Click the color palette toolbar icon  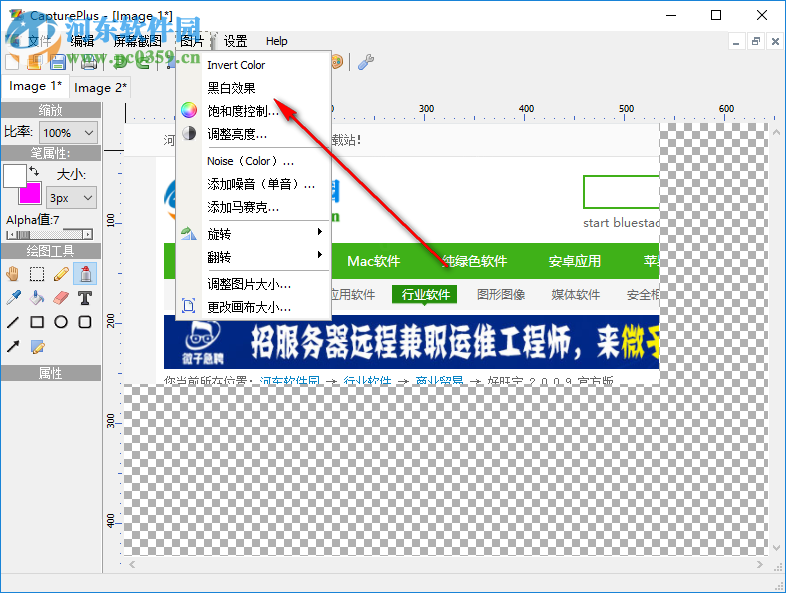click(x=337, y=62)
